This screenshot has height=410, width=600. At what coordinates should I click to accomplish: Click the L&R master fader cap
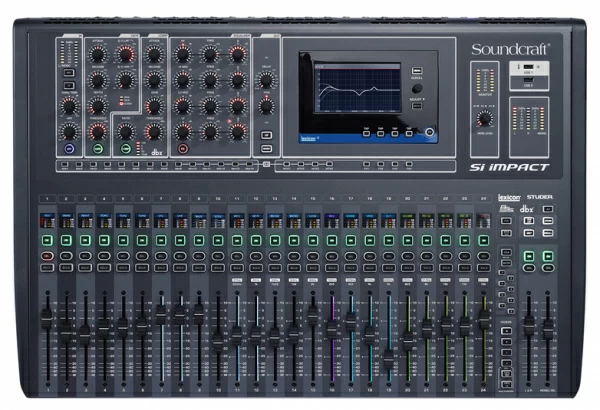[x=528, y=327]
